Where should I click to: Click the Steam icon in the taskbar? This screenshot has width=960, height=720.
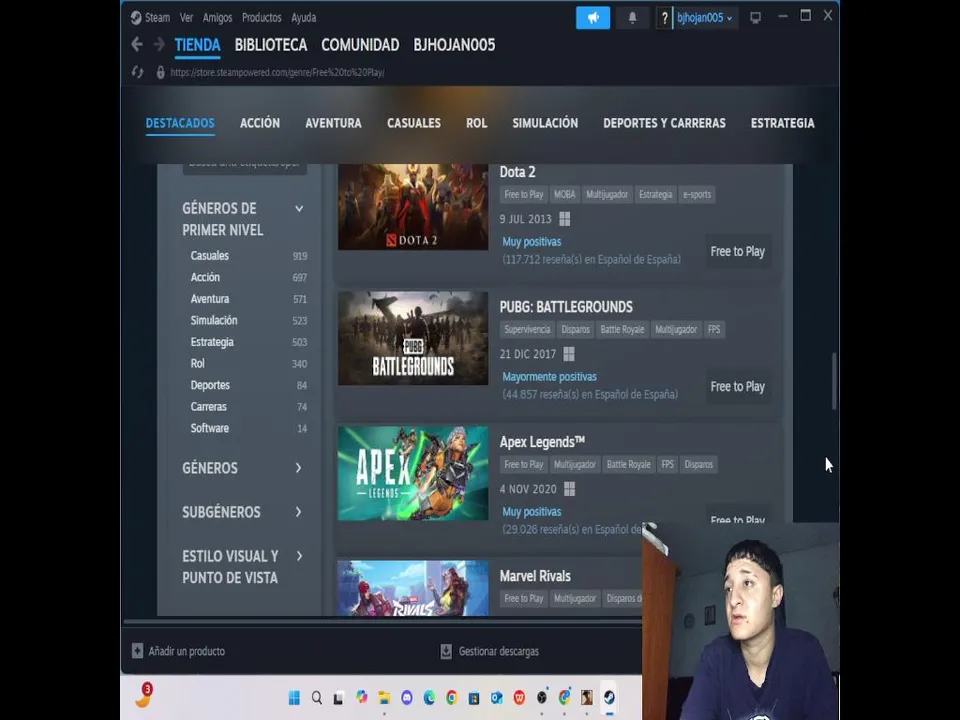[x=609, y=697]
